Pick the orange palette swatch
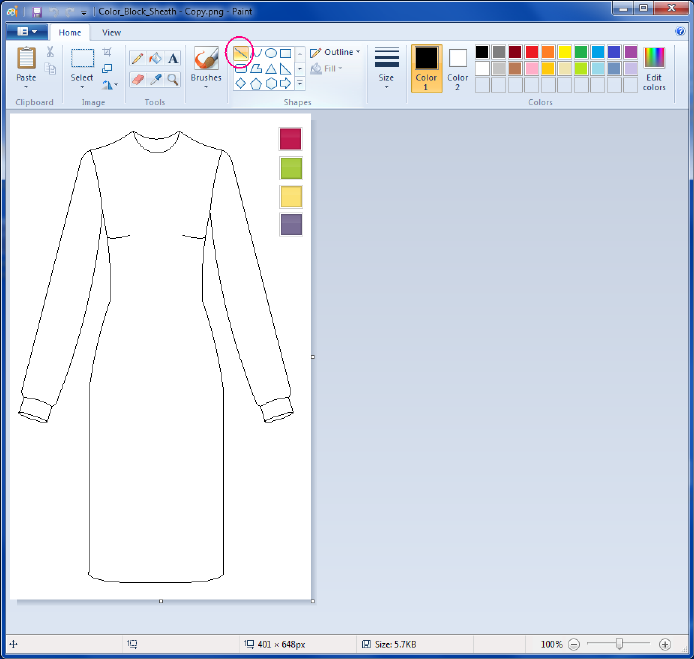Image resolution: width=694 pixels, height=659 pixels. coord(548,52)
